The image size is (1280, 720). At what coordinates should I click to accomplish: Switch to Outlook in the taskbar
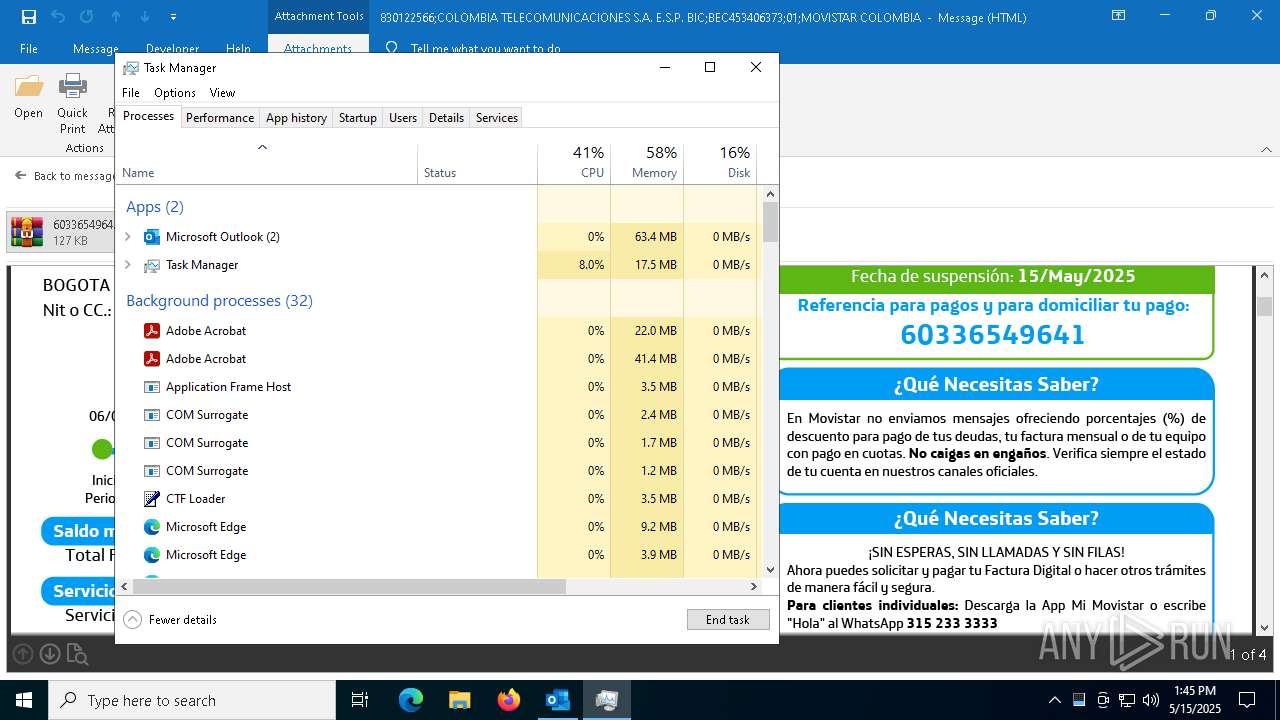[x=558, y=700]
